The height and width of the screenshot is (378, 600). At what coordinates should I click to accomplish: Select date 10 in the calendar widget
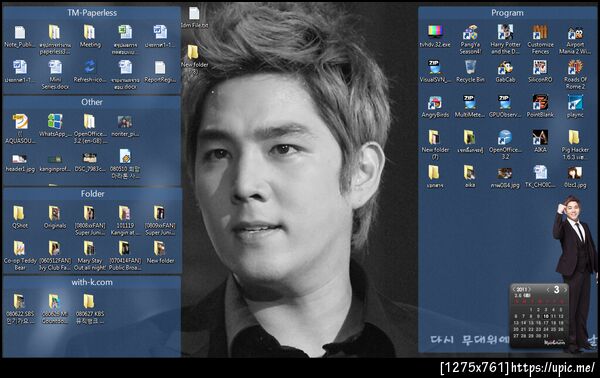(x=546, y=316)
